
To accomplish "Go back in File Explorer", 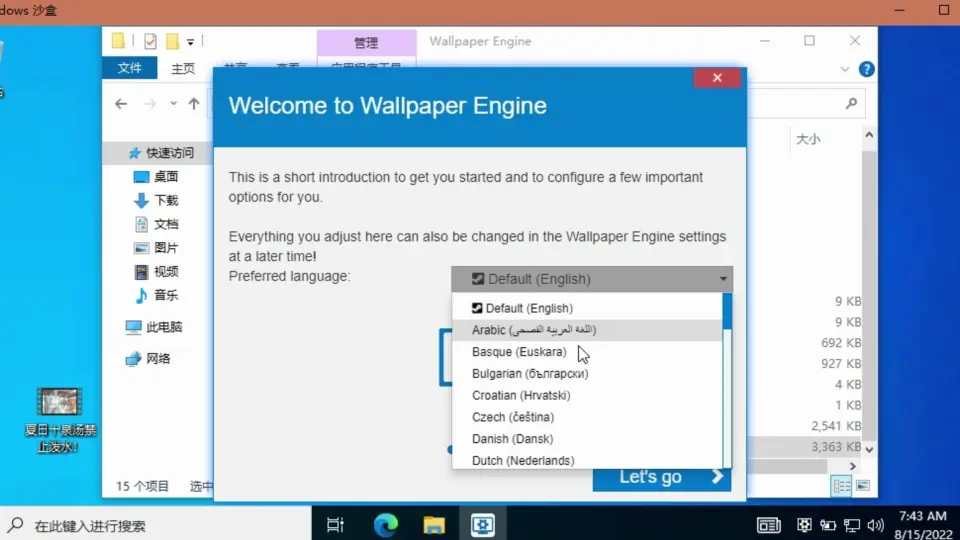I will 121,103.
